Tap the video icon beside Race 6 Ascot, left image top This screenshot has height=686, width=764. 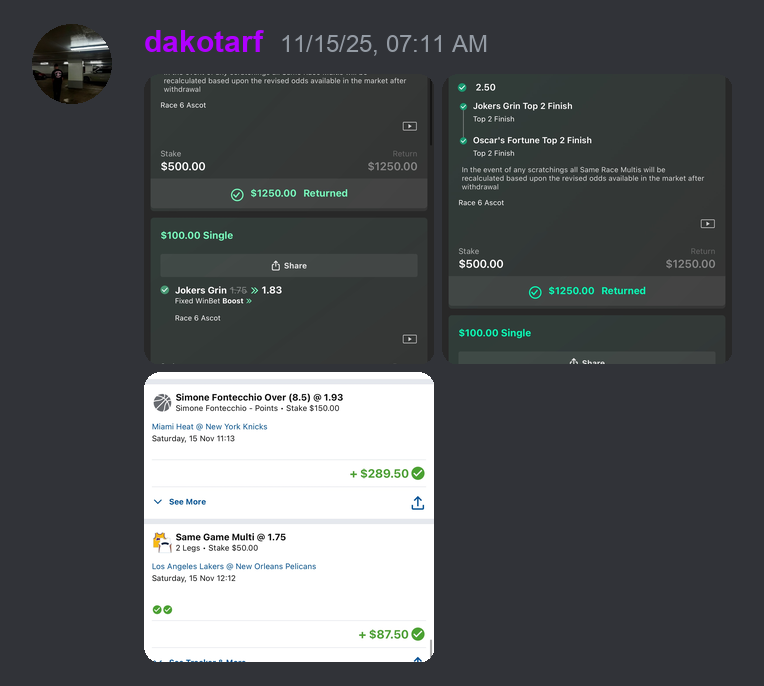pos(409,126)
